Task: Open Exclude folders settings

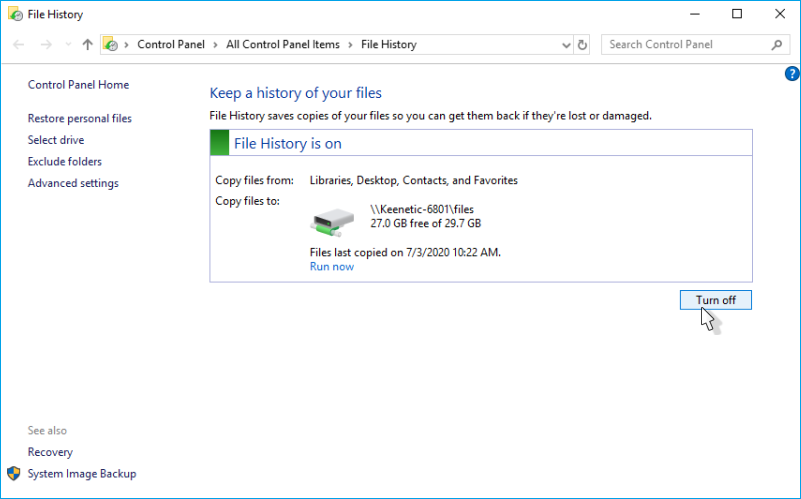Action: point(64,162)
